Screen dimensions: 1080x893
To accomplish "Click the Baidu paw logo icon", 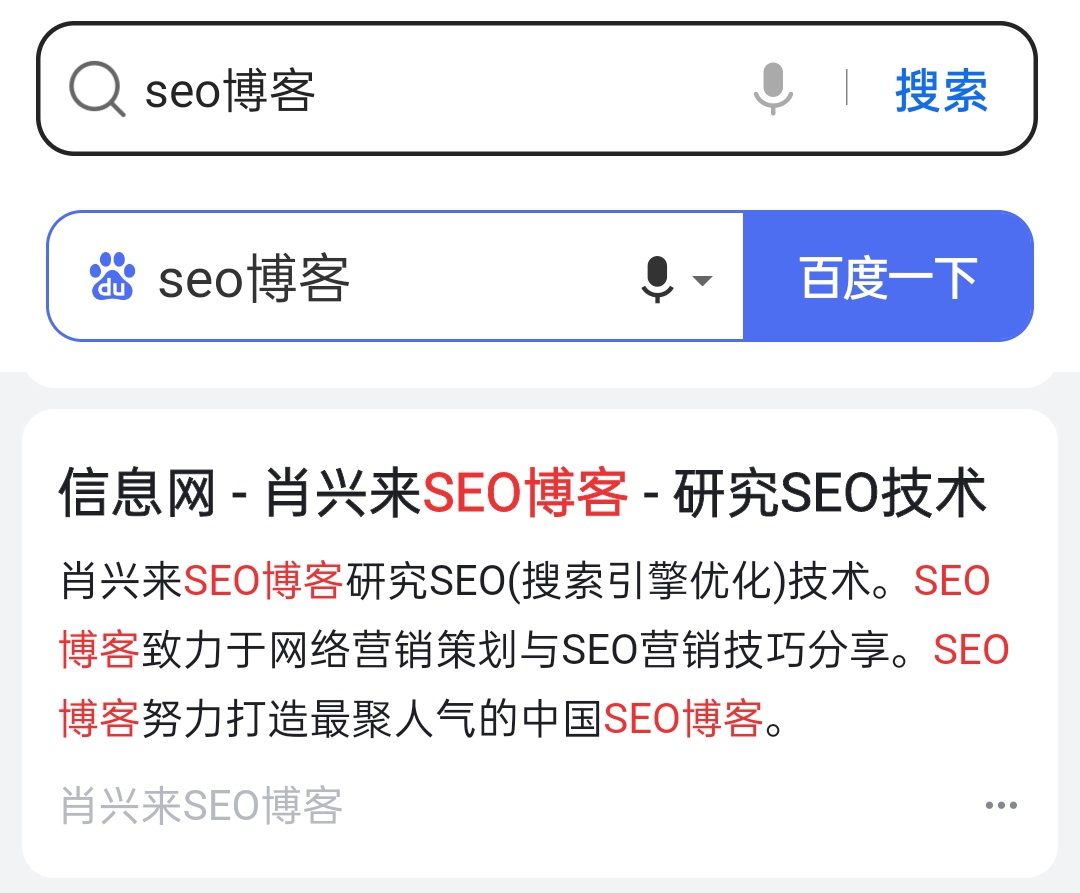I will tap(112, 276).
